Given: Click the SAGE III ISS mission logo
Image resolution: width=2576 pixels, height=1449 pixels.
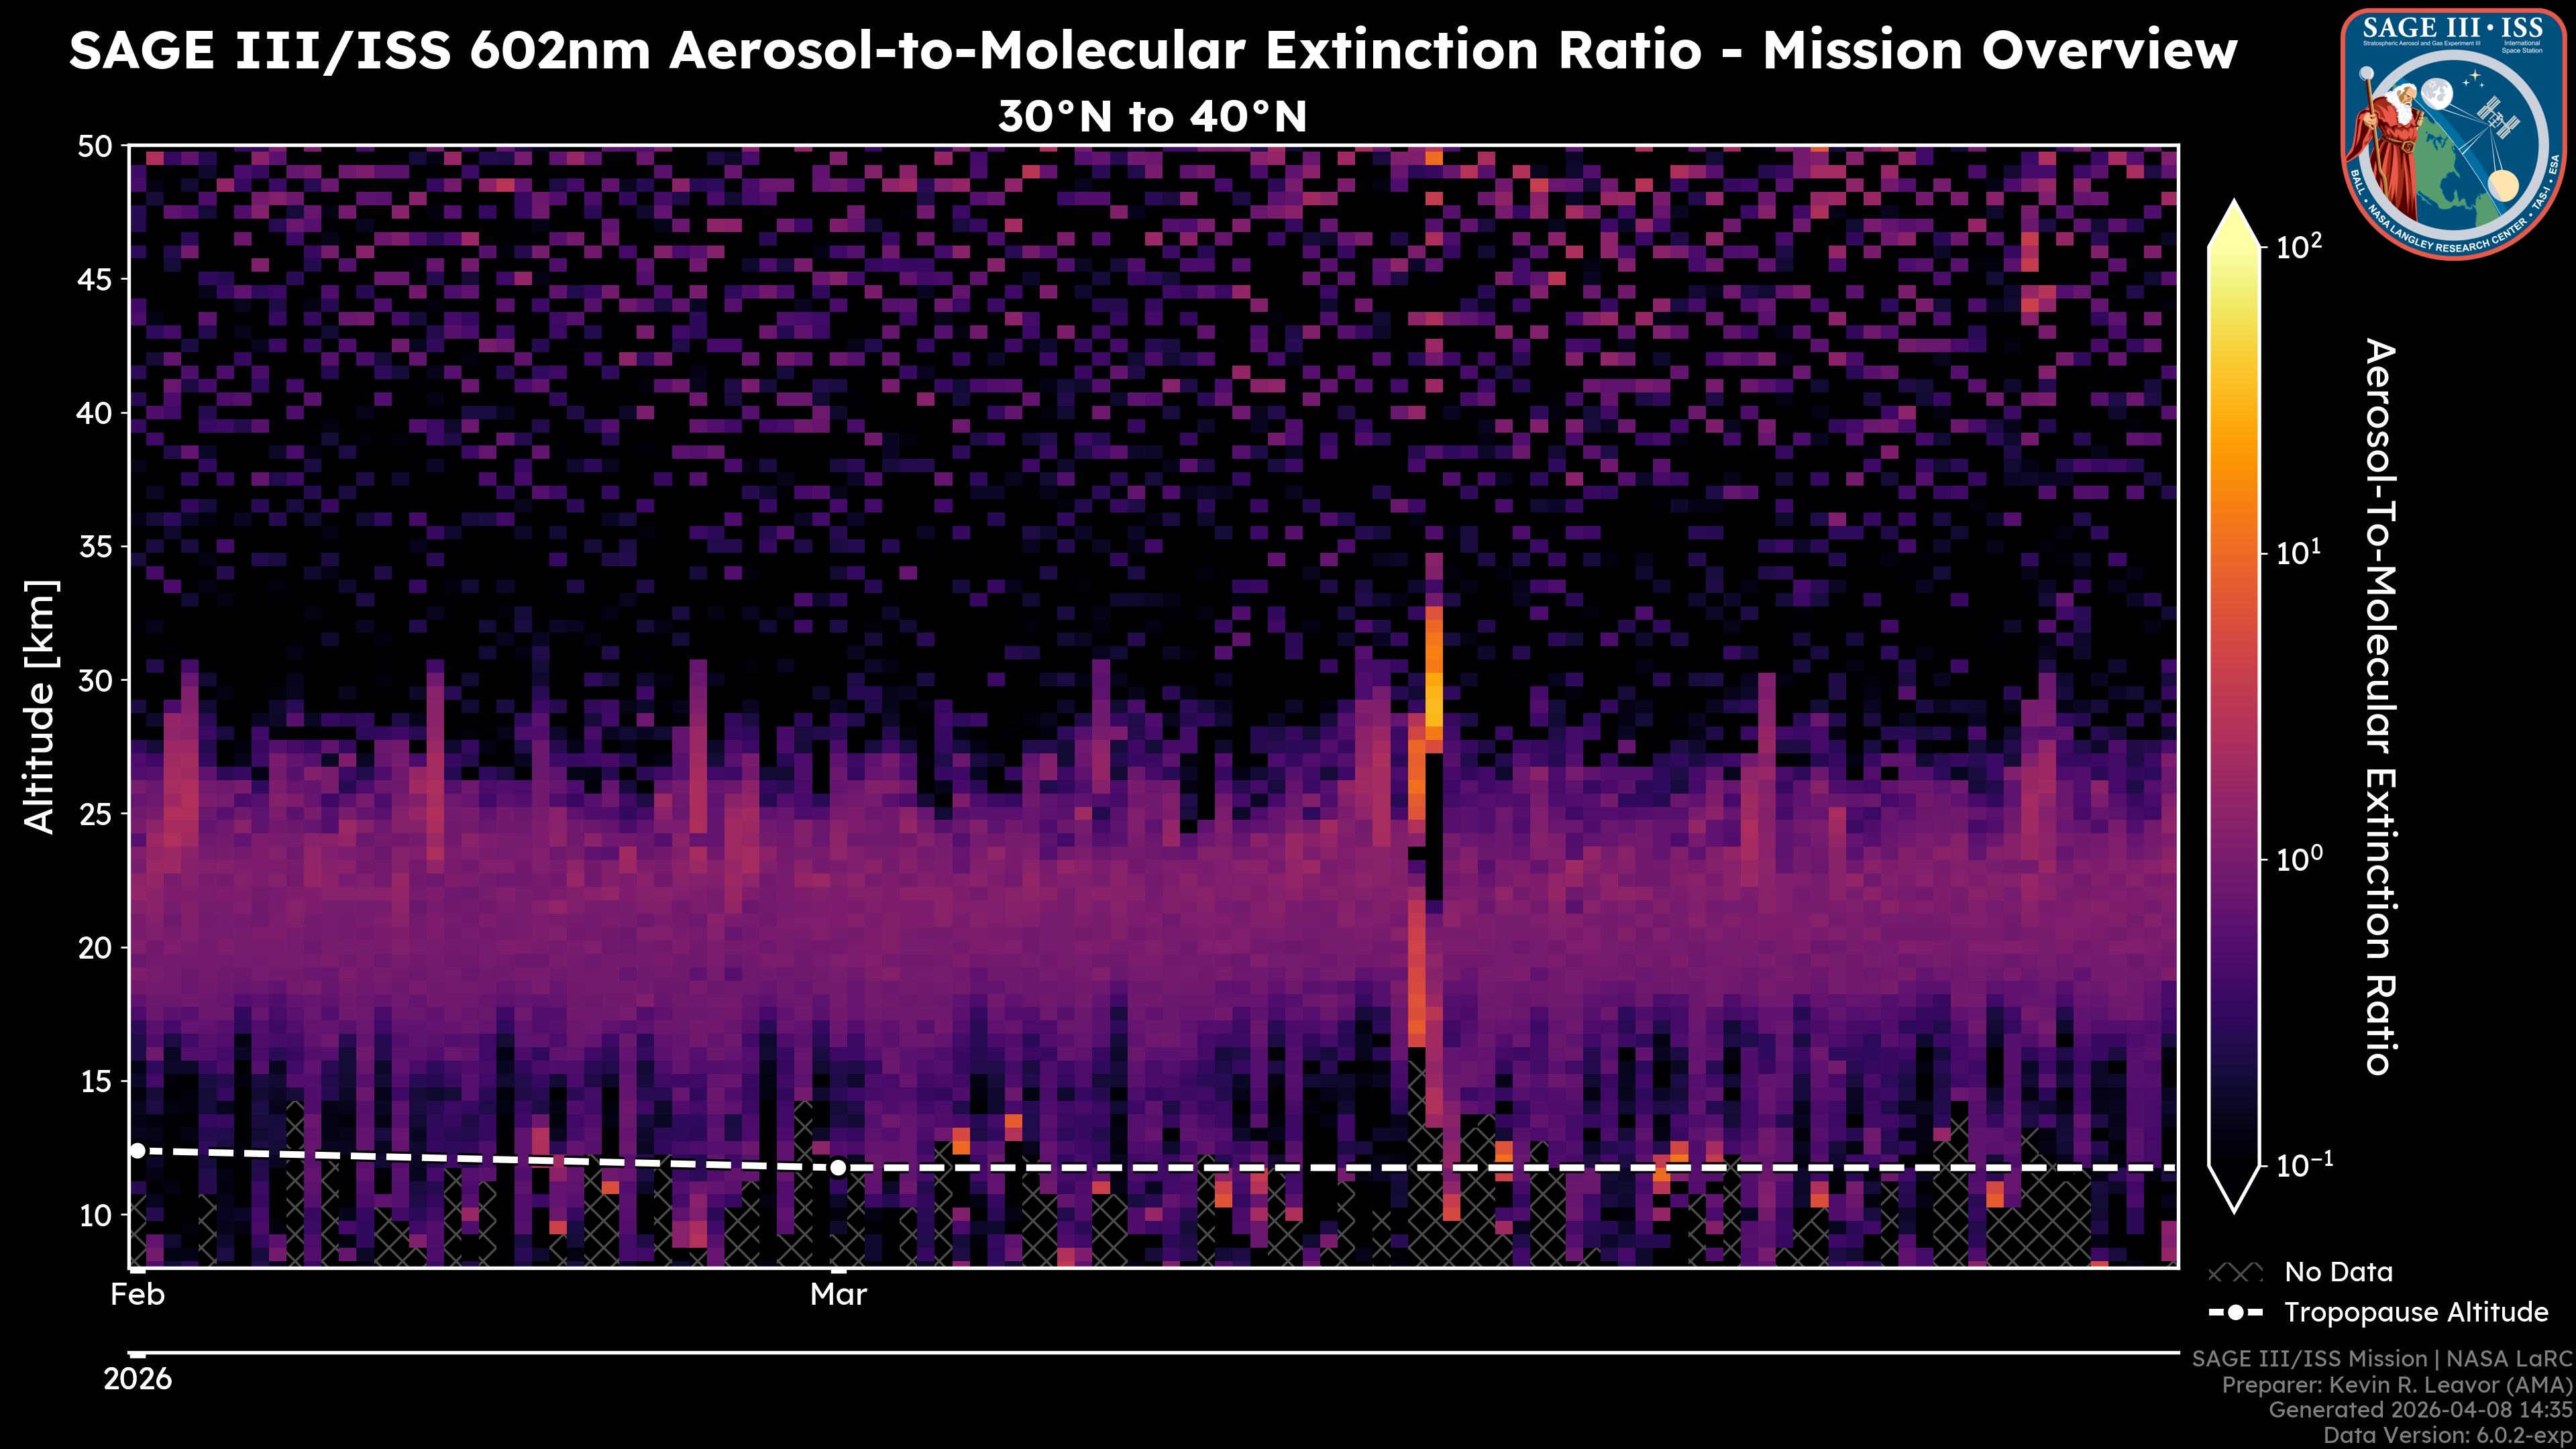Looking at the screenshot, I should [2453, 134].
